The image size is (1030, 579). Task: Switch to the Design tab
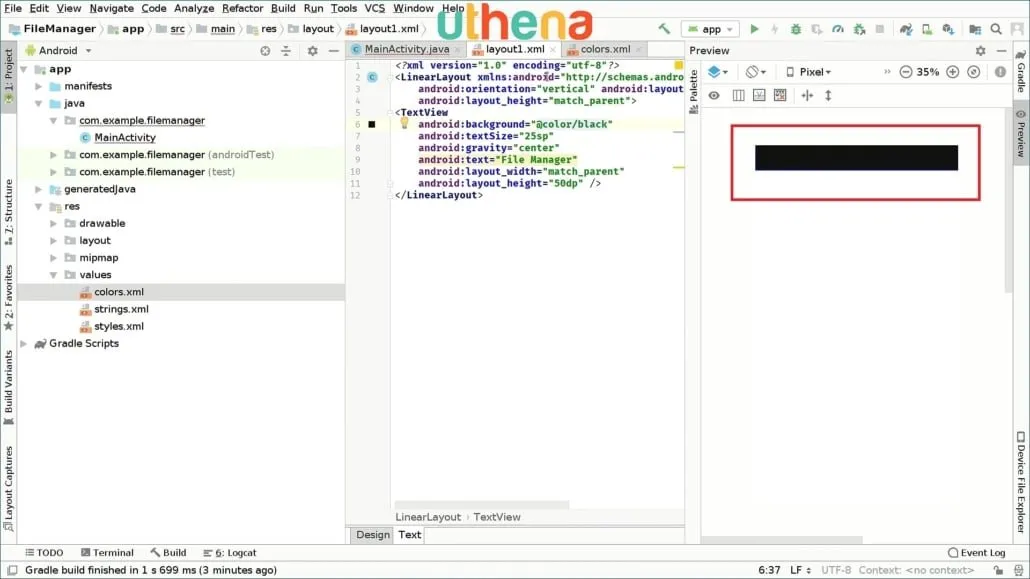372,534
